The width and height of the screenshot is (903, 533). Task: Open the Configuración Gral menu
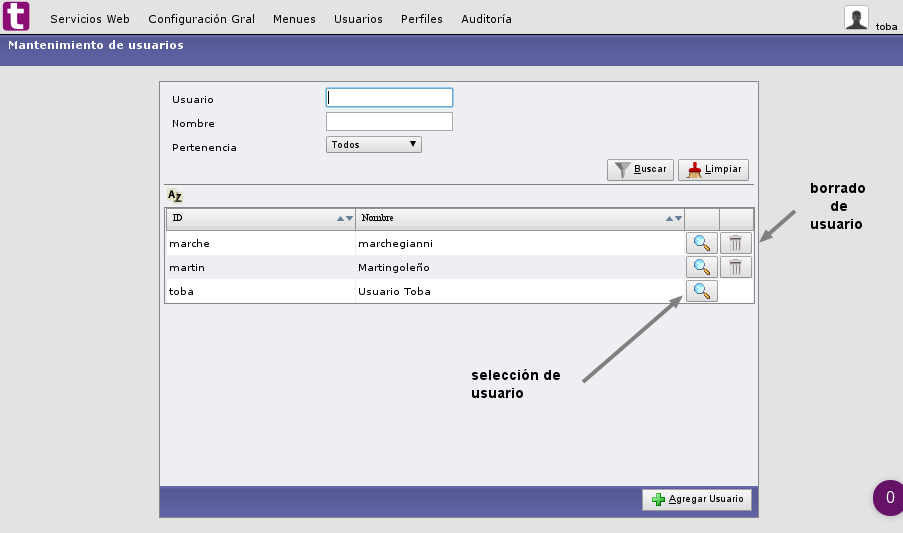(x=201, y=19)
